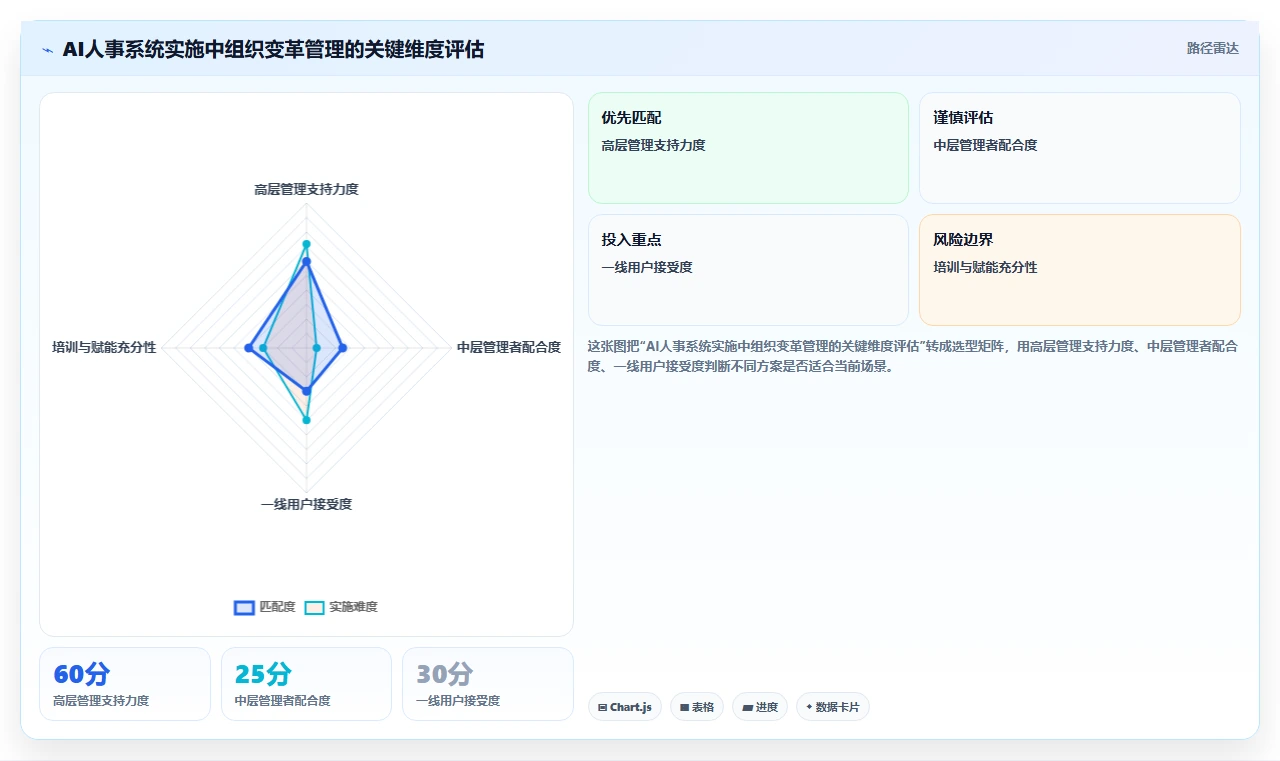
Task: Click the 25分 score card
Action: tap(306, 684)
